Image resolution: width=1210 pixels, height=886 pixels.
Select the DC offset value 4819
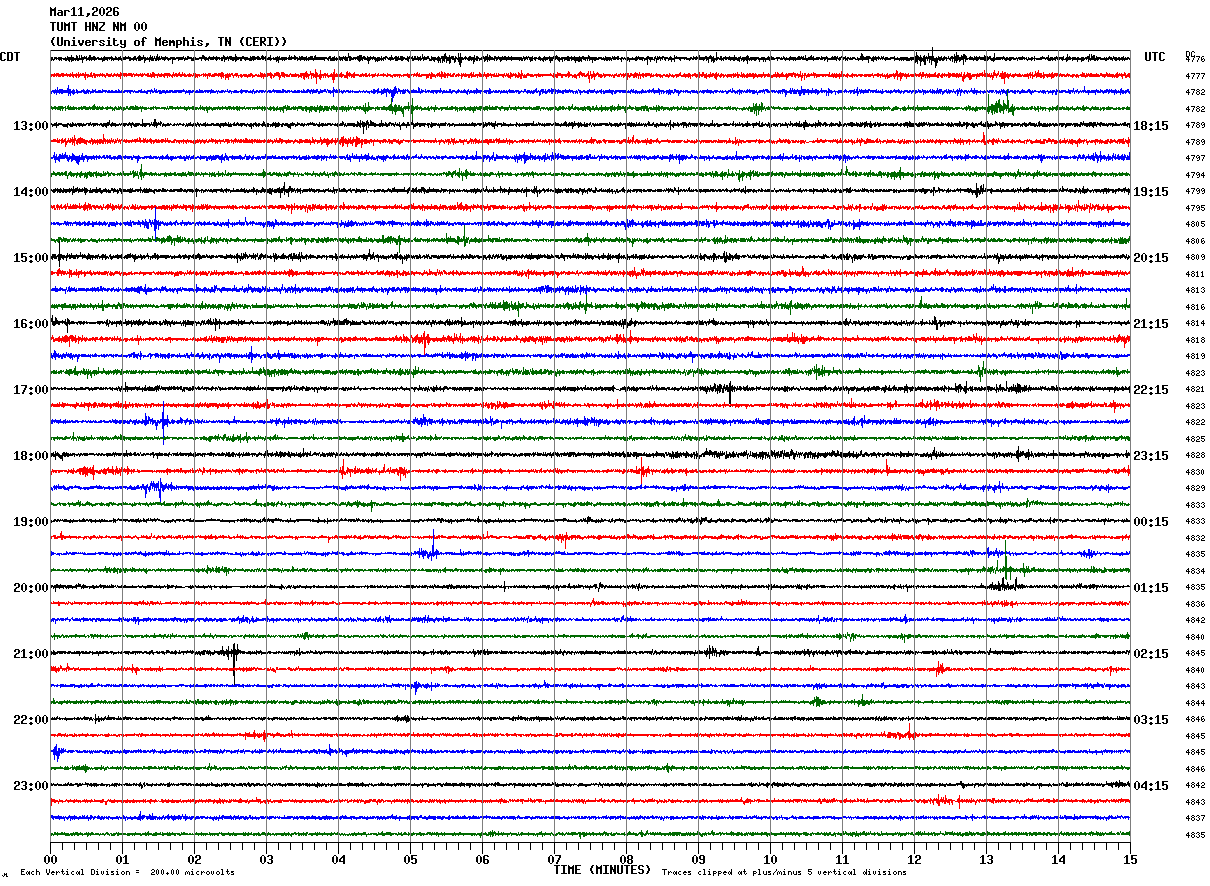pos(1195,356)
